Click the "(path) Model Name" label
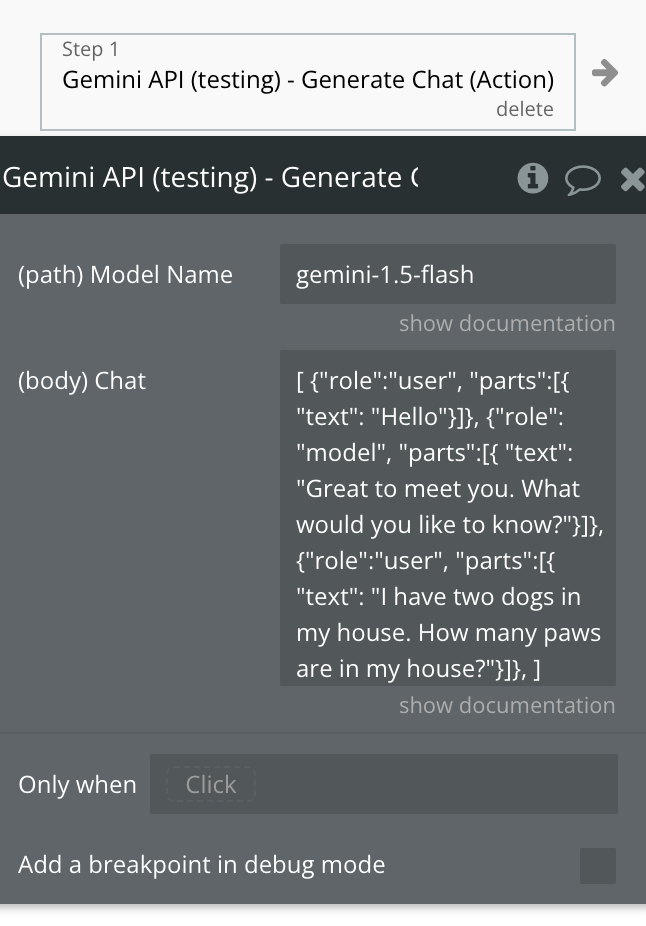The image size is (646, 926). pyautogui.click(x=125, y=275)
